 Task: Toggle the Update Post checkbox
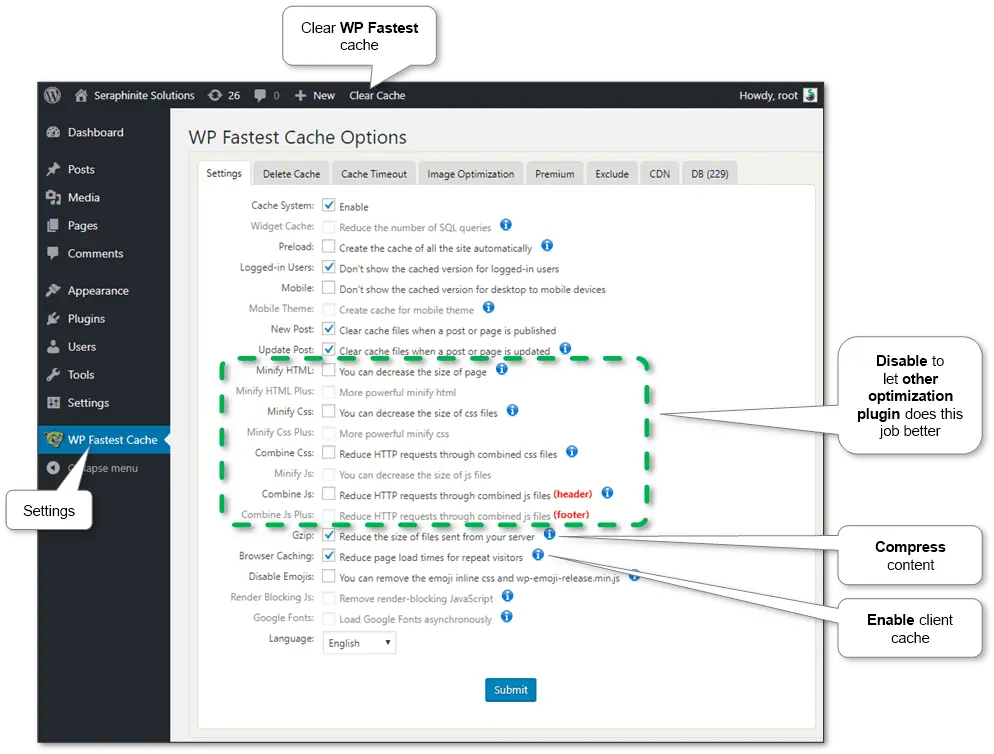click(328, 349)
